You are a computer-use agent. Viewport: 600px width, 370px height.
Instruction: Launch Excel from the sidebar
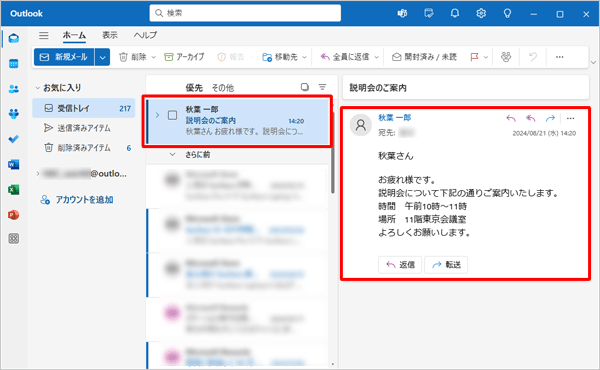pyautogui.click(x=14, y=189)
